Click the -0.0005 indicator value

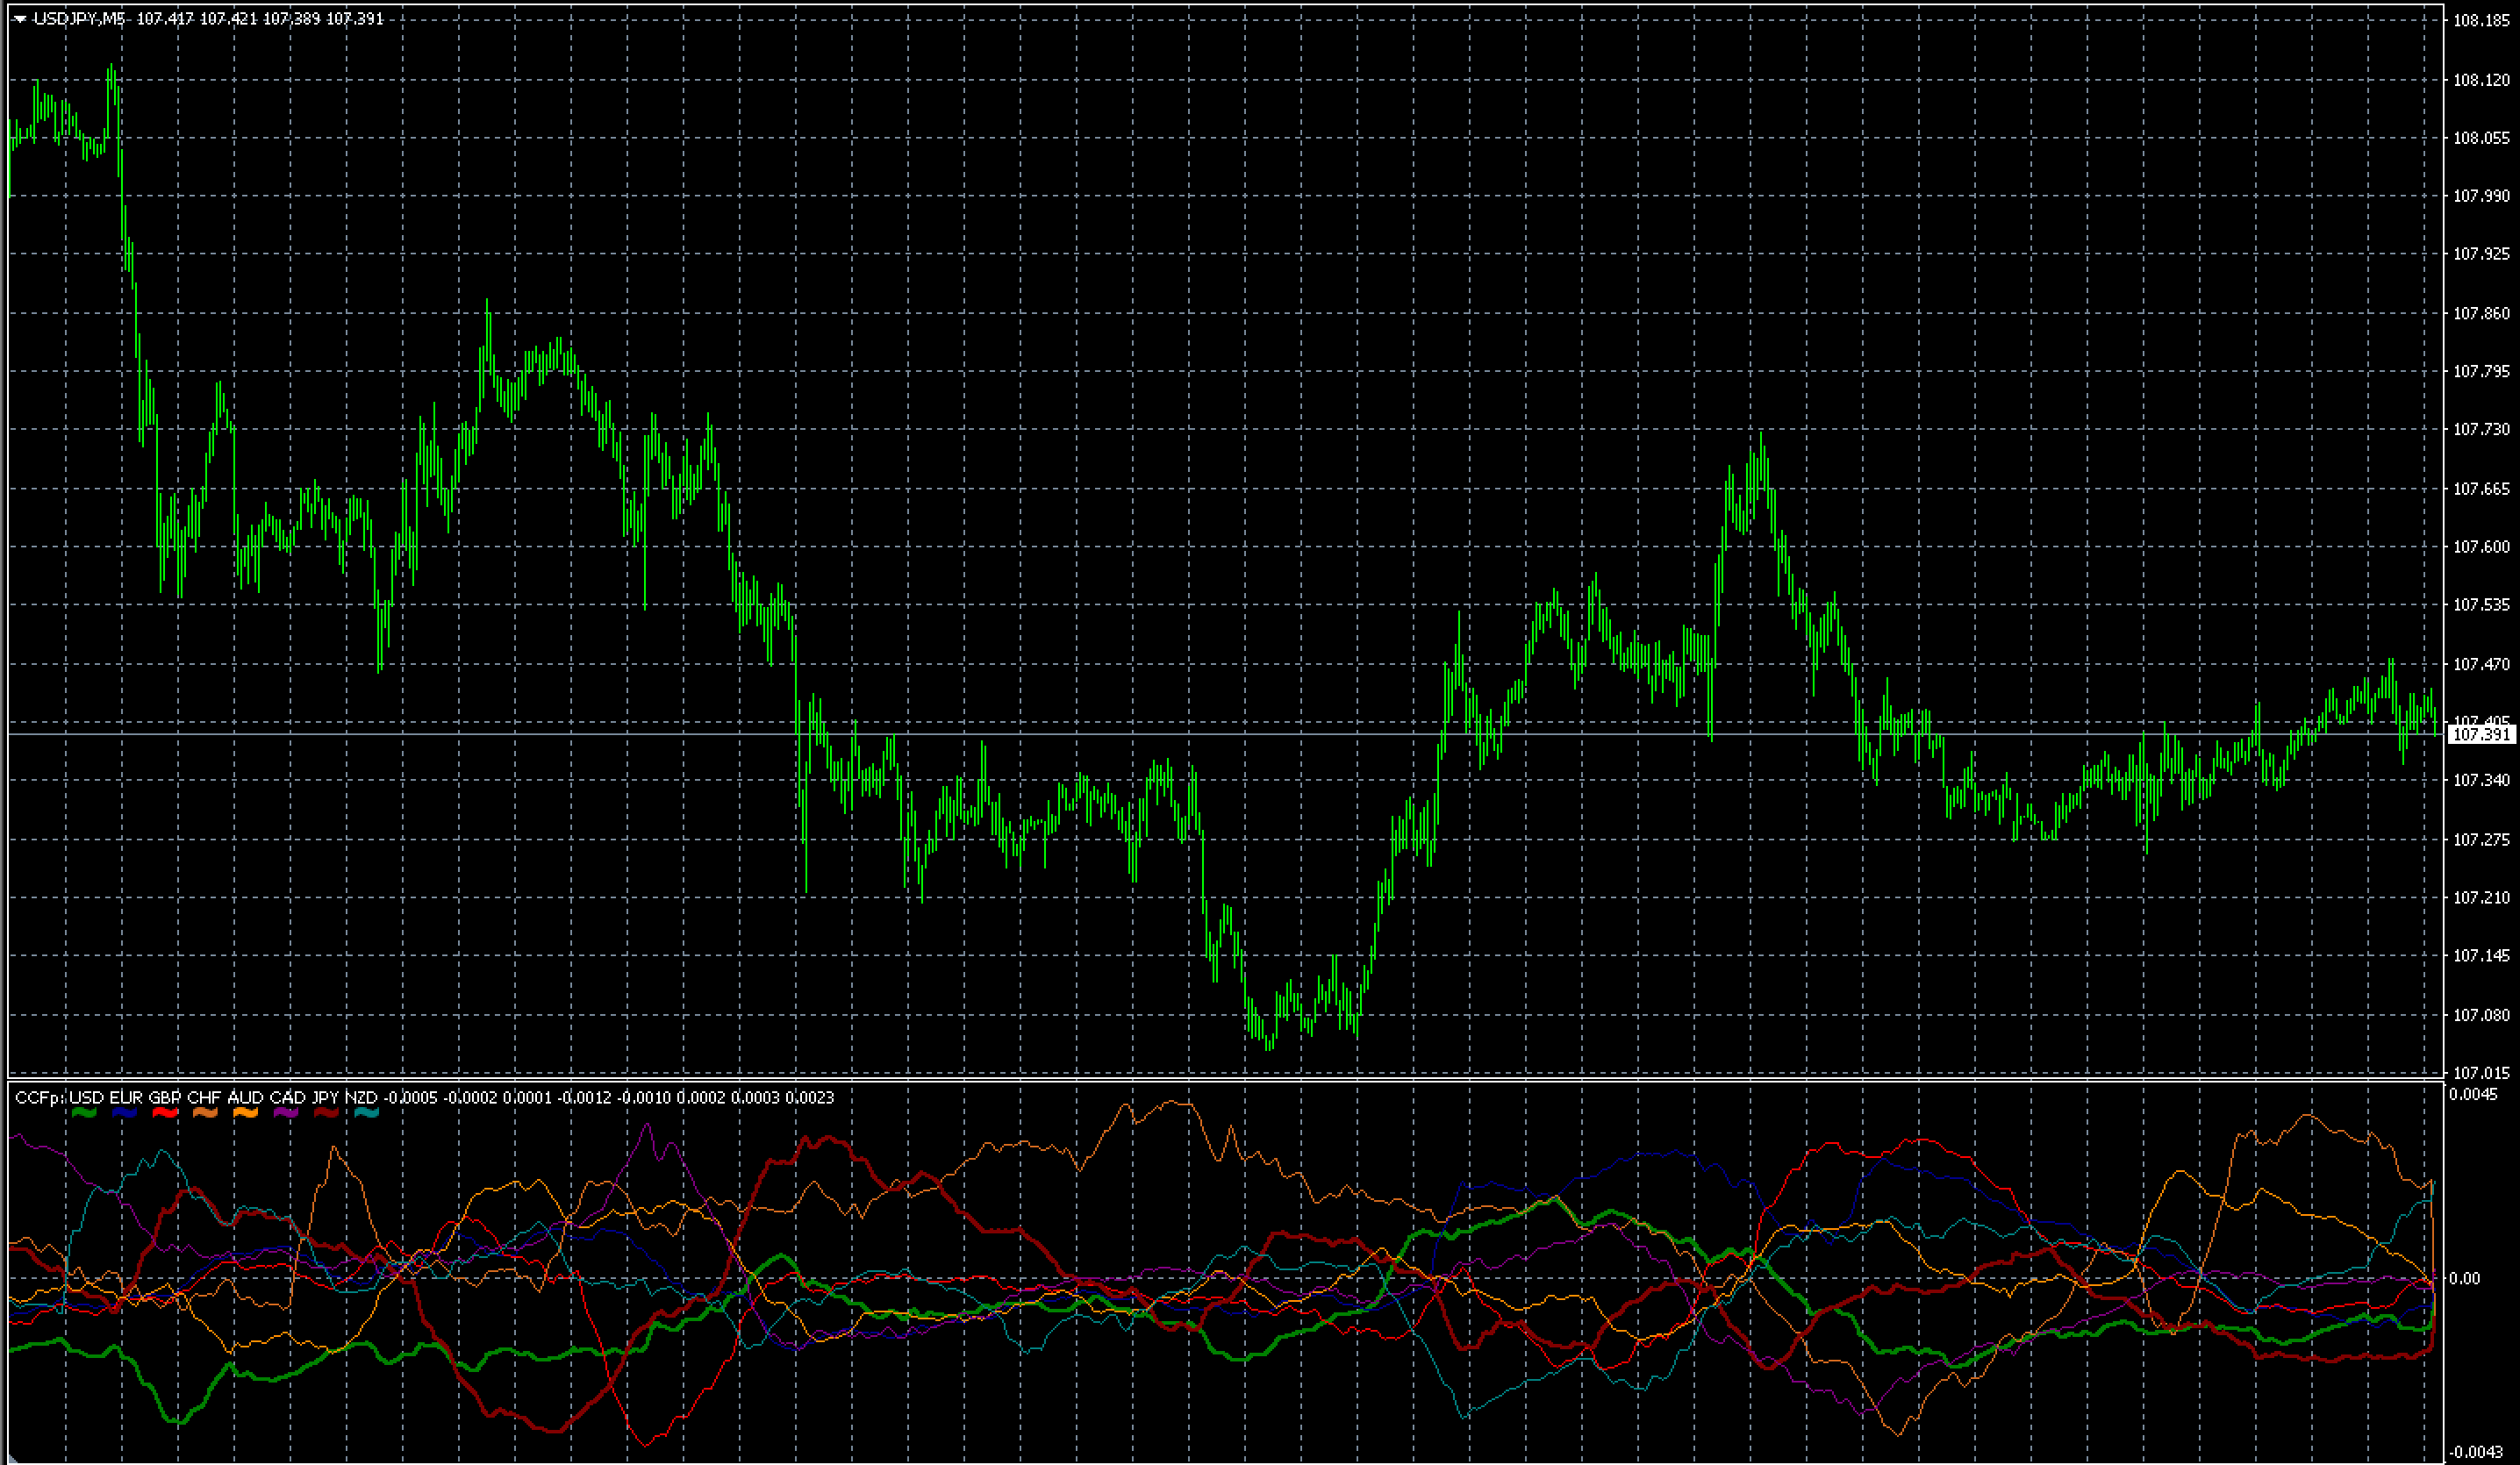click(x=411, y=1097)
